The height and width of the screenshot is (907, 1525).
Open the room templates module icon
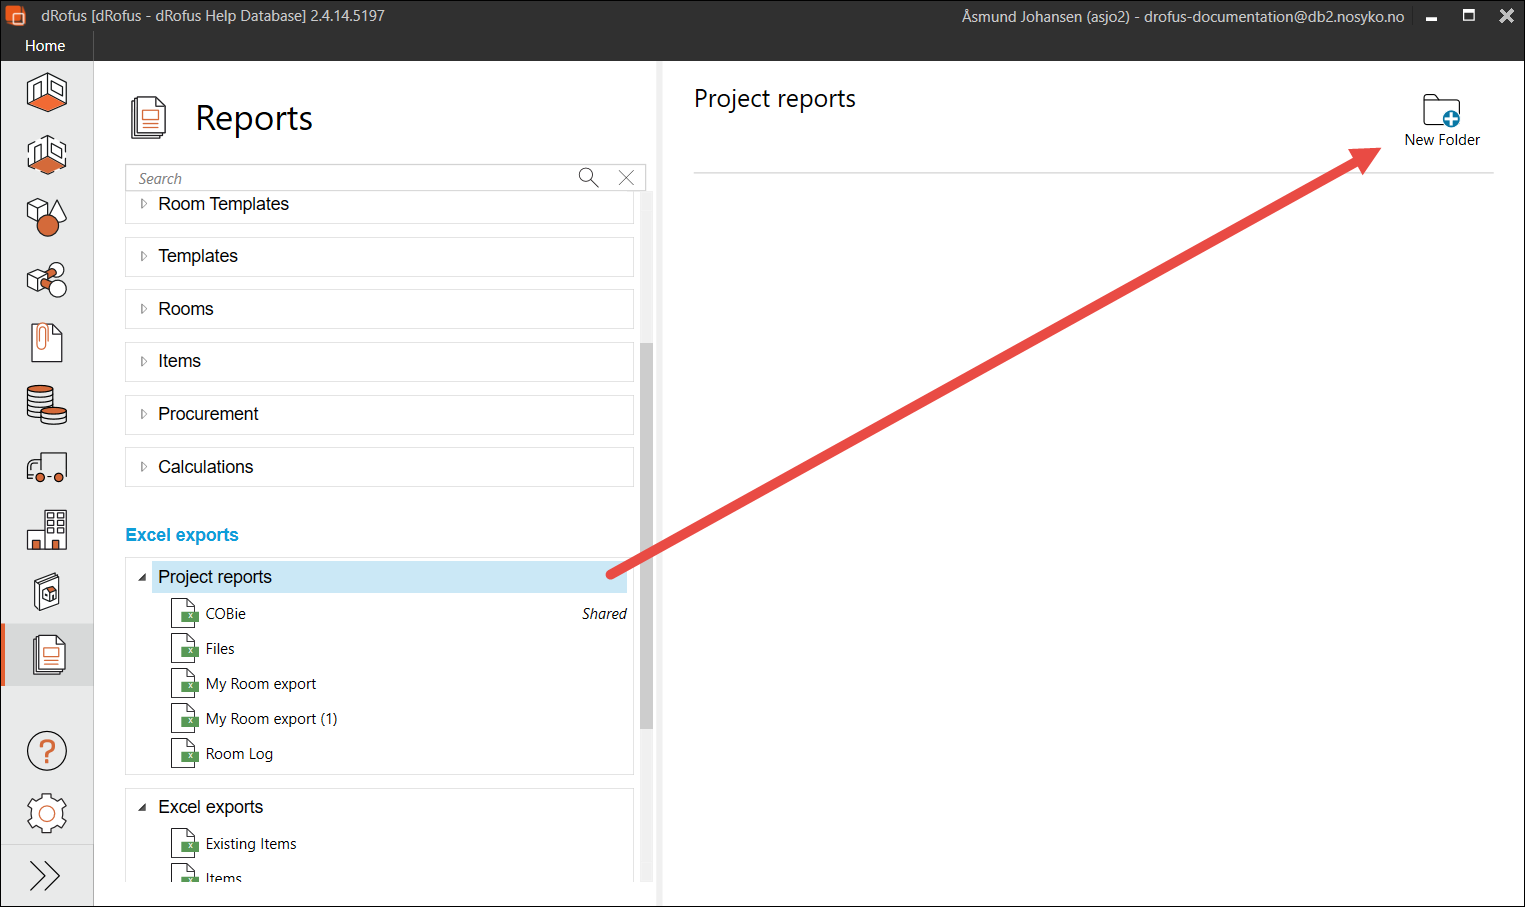point(46,154)
